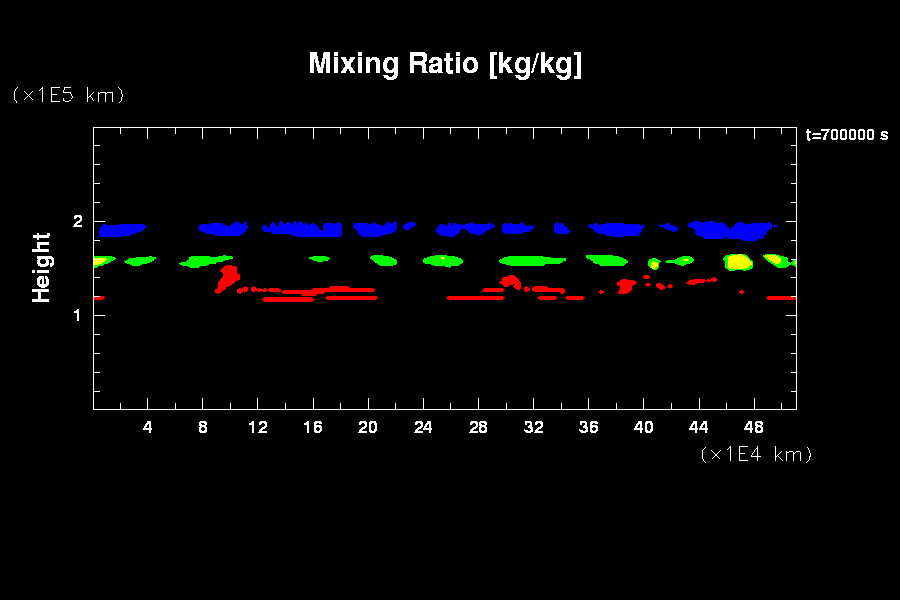
Task: Click x-axis tick label "4"
Action: 148,428
